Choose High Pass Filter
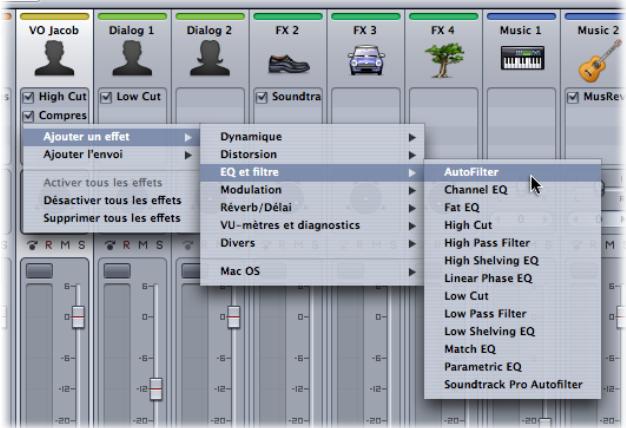This screenshot has height=428, width=626. tap(513, 243)
